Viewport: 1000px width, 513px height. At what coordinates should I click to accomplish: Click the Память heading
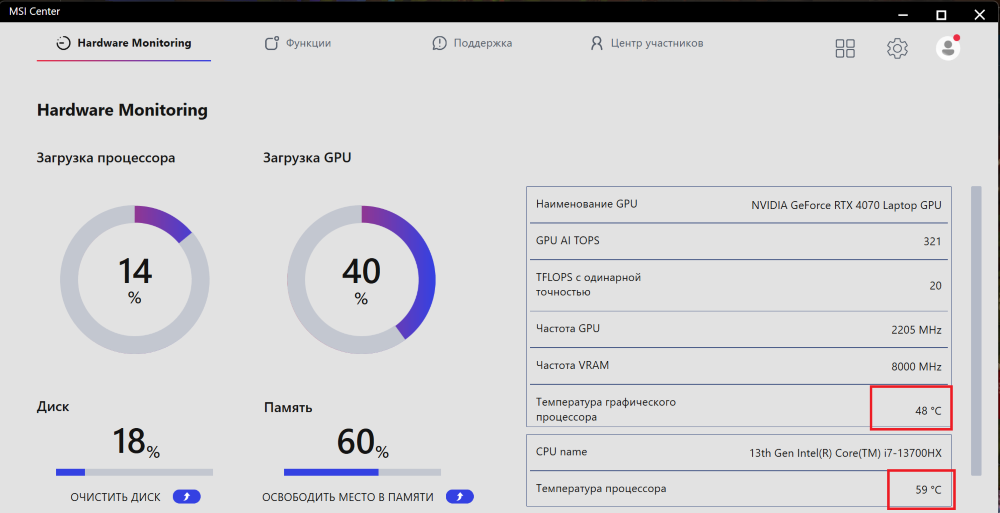tap(288, 407)
